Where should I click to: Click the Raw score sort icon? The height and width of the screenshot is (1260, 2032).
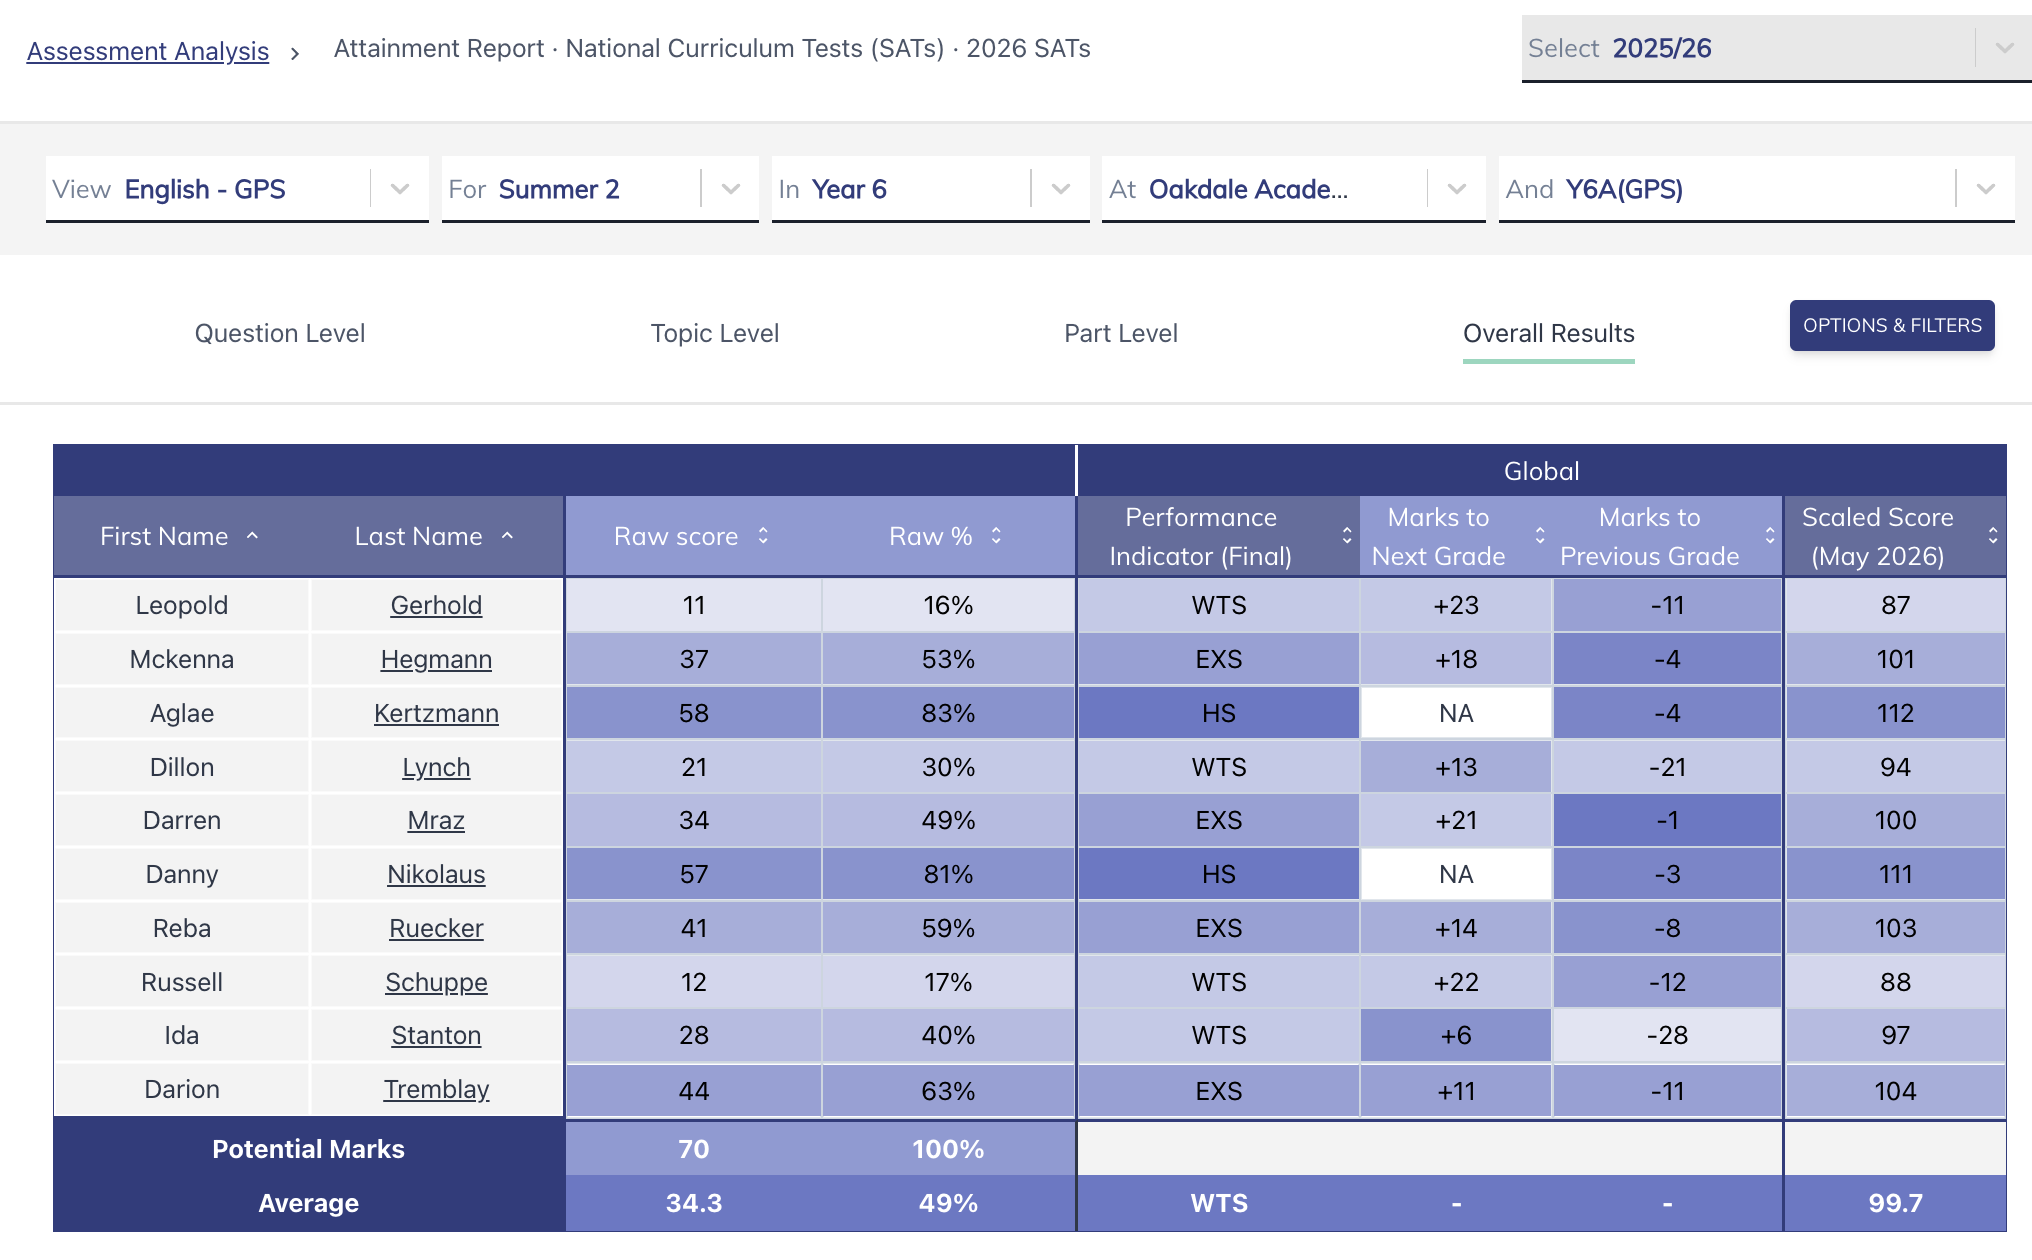coord(763,536)
